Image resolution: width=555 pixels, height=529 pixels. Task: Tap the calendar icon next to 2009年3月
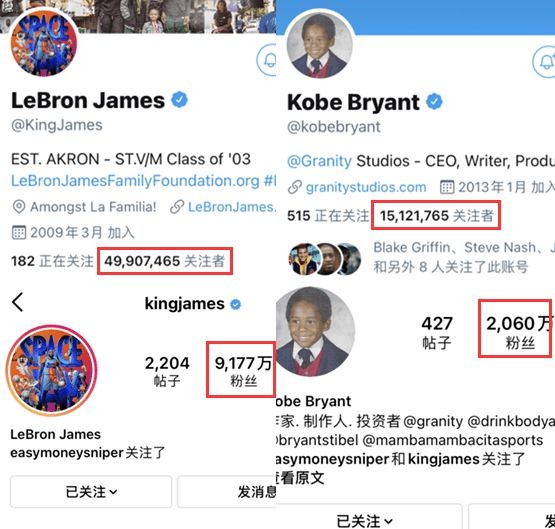pos(19,233)
